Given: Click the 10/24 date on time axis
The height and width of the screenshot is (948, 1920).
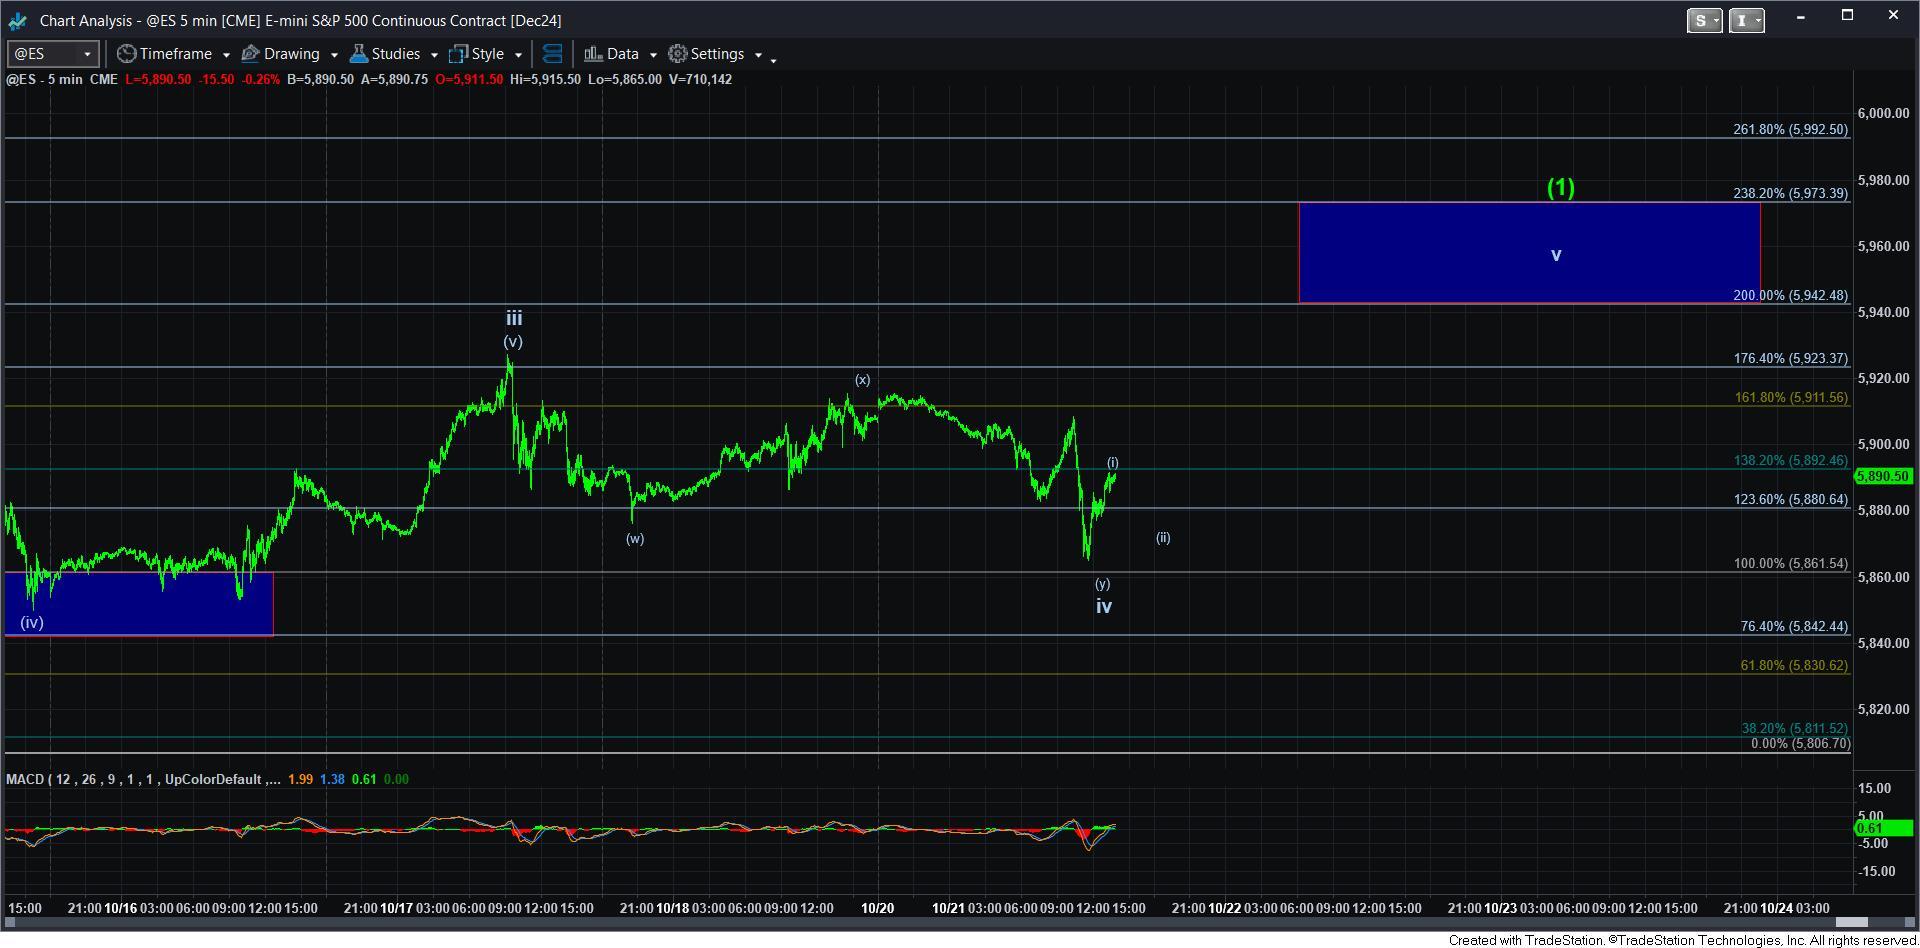Looking at the screenshot, I should coord(1776,908).
